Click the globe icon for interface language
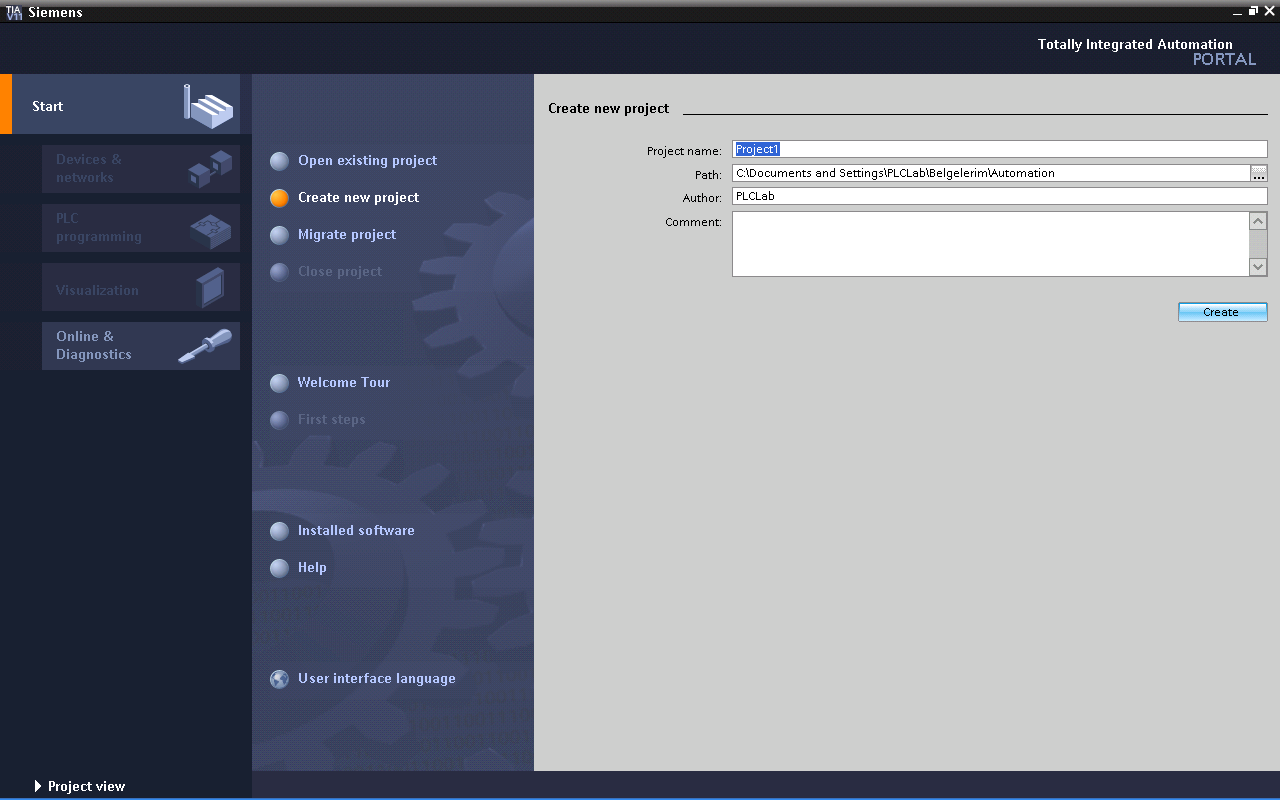Viewport: 1280px width, 800px height. point(280,679)
